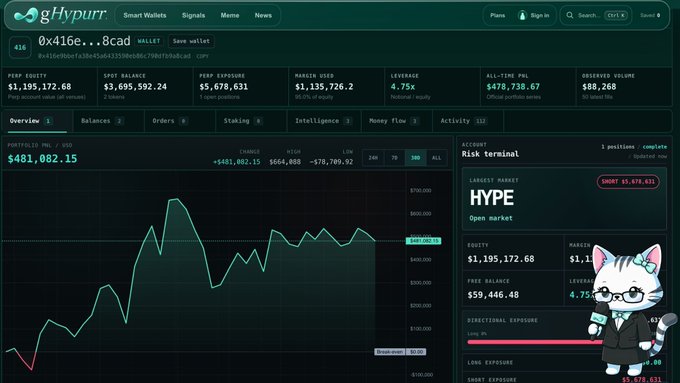Go to the Meme section
Viewport: 680px width, 383px height.
click(x=230, y=15)
